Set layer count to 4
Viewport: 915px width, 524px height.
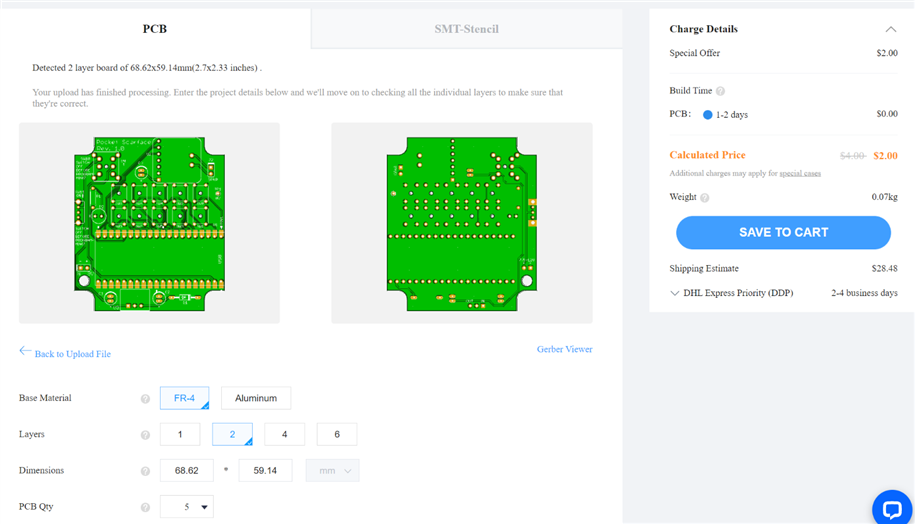285,434
